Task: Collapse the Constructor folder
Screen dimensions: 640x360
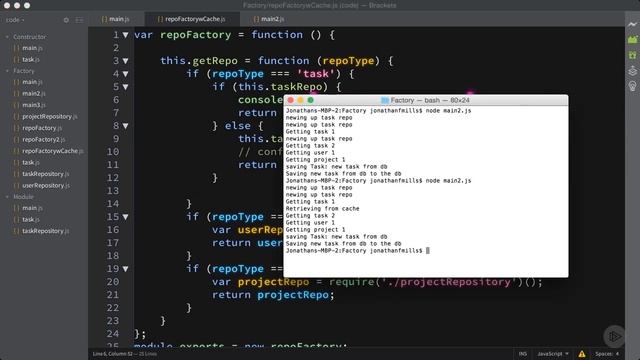Action: tap(7, 37)
